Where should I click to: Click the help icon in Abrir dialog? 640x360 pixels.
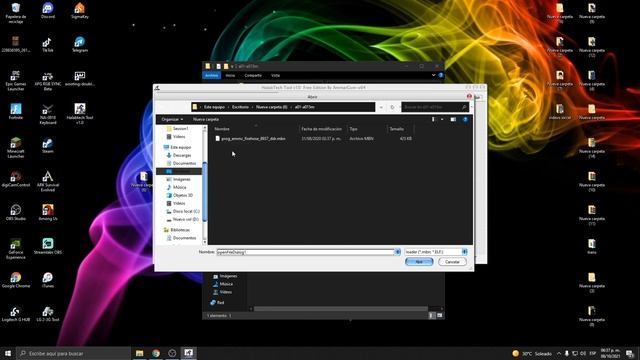click(465, 119)
